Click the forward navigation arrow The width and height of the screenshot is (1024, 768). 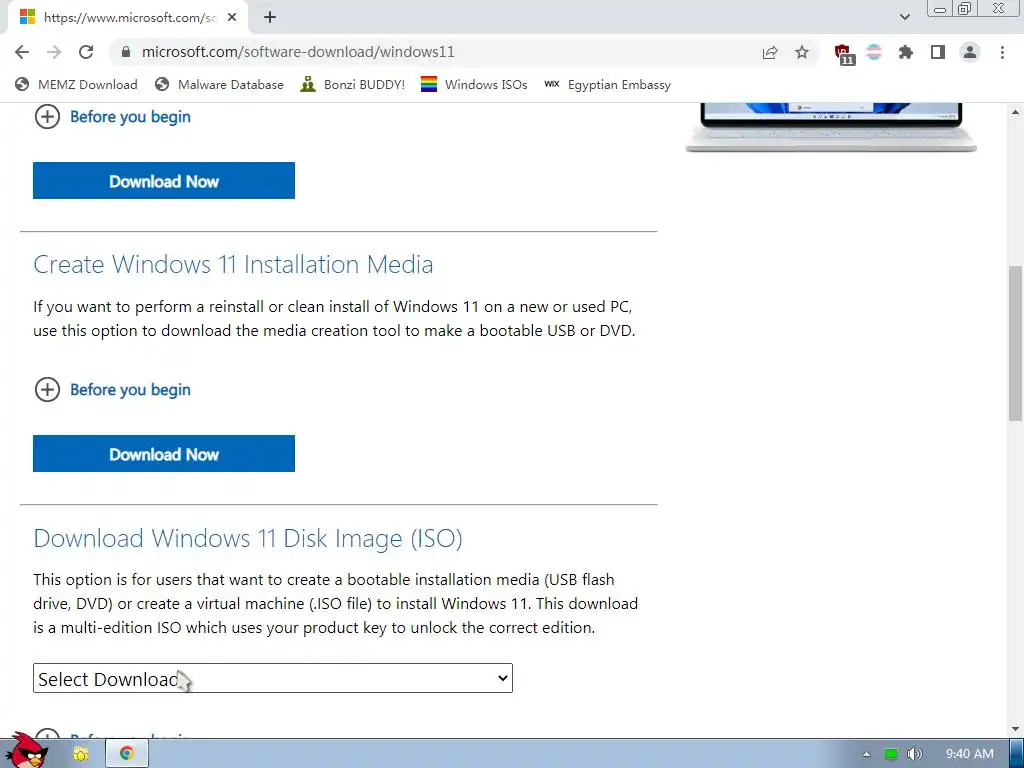click(54, 52)
